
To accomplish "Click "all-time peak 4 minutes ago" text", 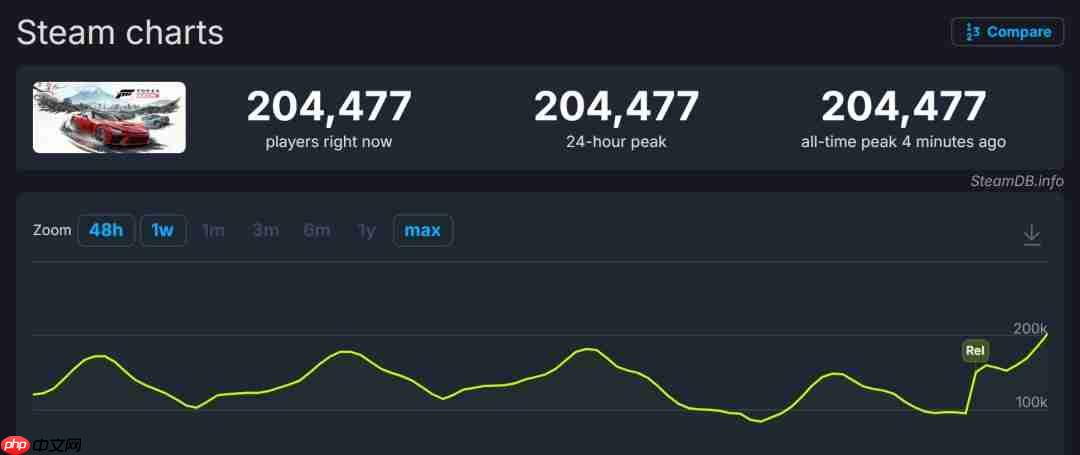I will coord(903,142).
